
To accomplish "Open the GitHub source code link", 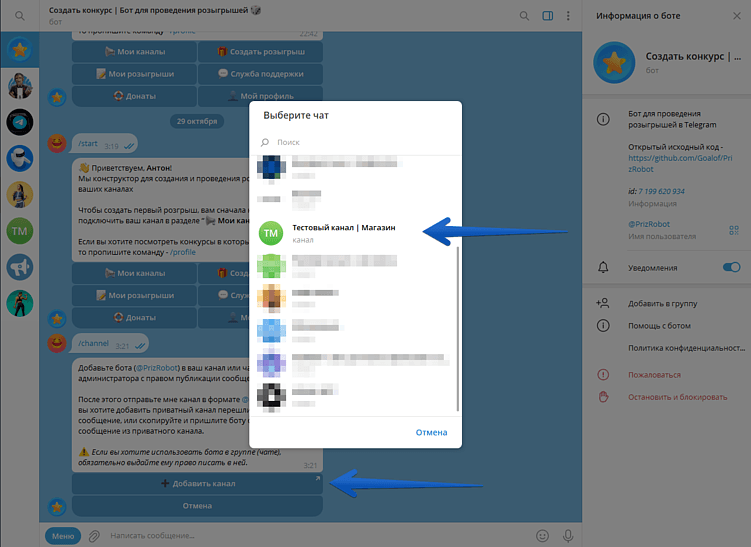I will click(680, 163).
